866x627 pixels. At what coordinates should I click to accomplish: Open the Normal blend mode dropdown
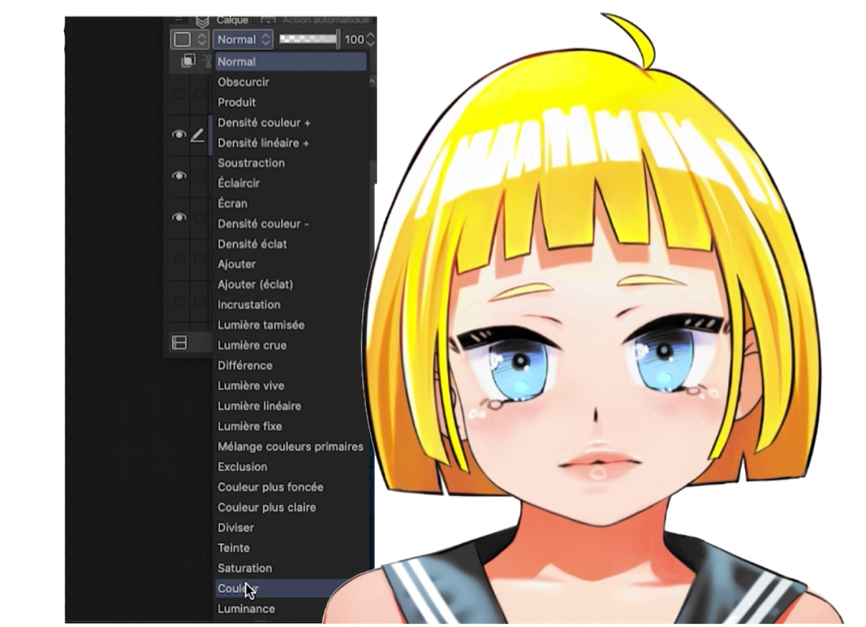(242, 40)
